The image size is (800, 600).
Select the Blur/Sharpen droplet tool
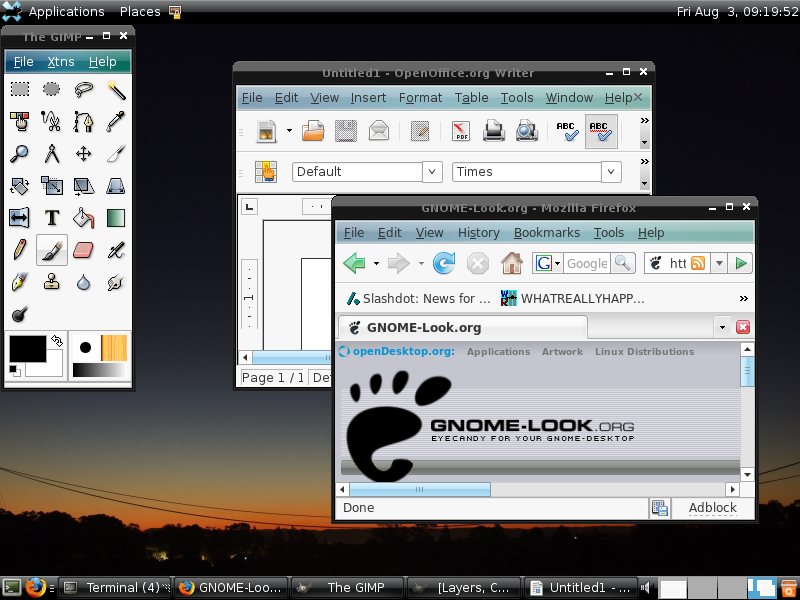(x=84, y=282)
